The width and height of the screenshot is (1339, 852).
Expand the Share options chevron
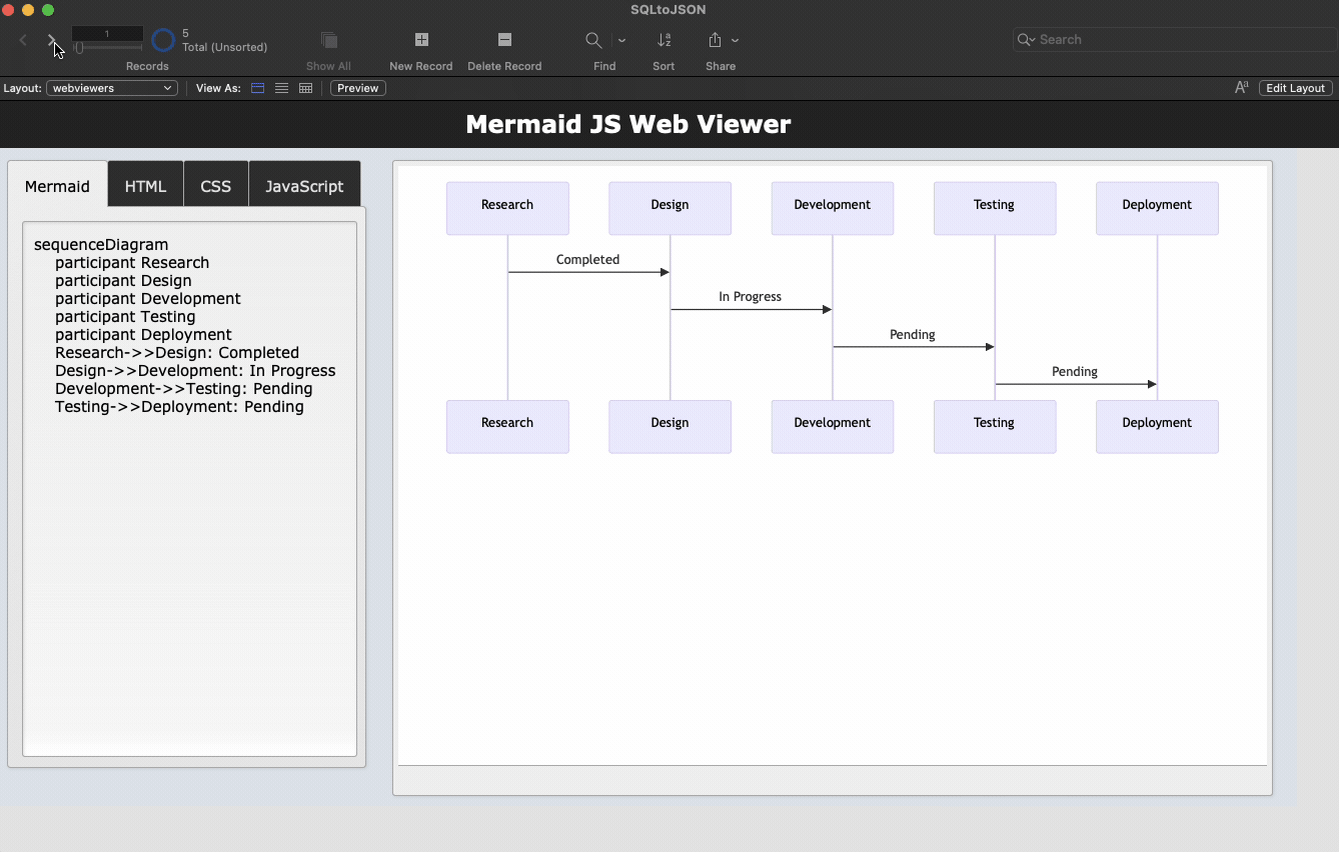[737, 40]
